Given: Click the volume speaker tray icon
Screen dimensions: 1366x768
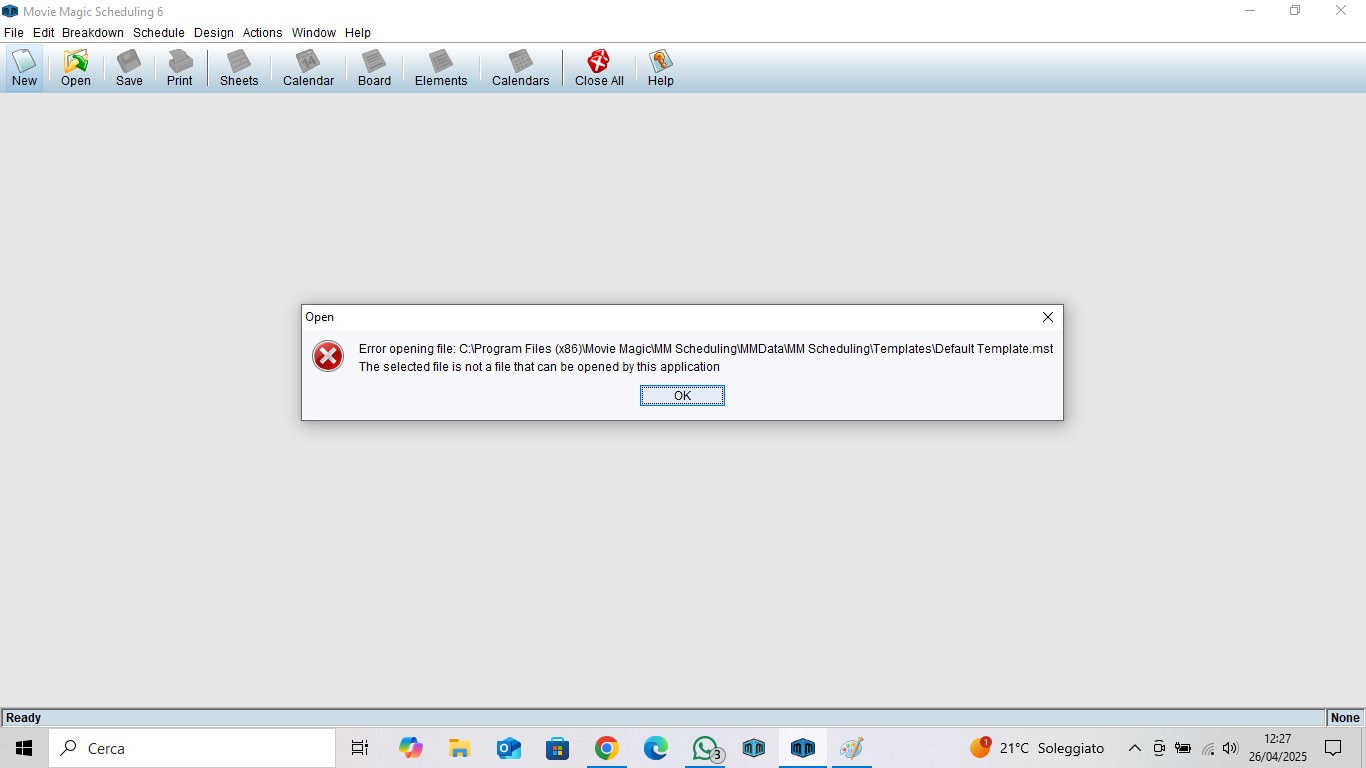Looking at the screenshot, I should (1230, 748).
